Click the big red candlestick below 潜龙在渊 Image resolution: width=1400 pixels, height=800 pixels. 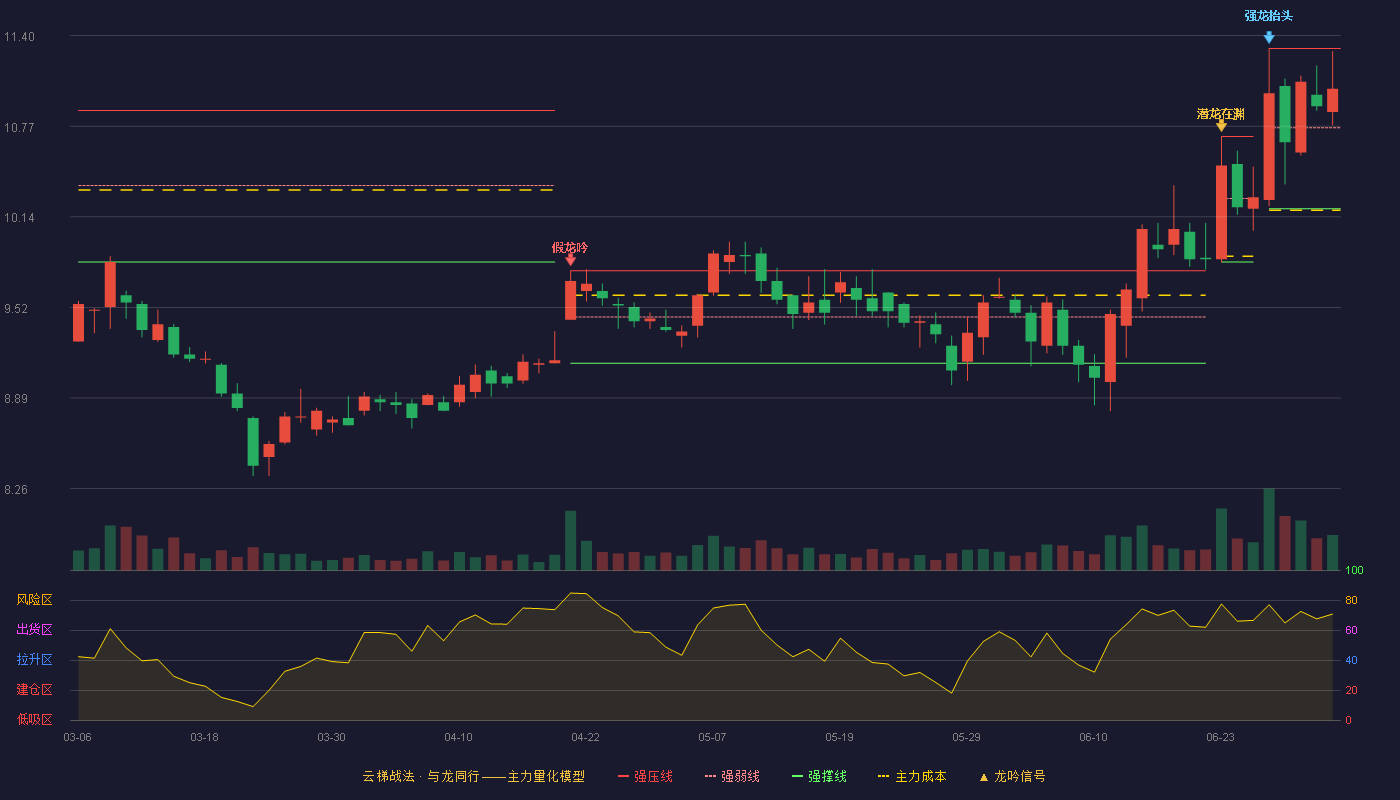tap(1221, 212)
